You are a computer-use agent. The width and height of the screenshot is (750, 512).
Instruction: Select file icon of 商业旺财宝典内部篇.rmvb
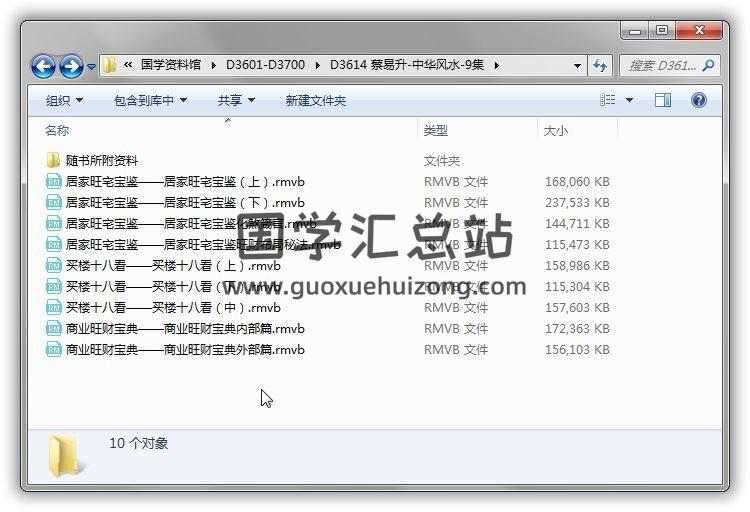(54, 329)
